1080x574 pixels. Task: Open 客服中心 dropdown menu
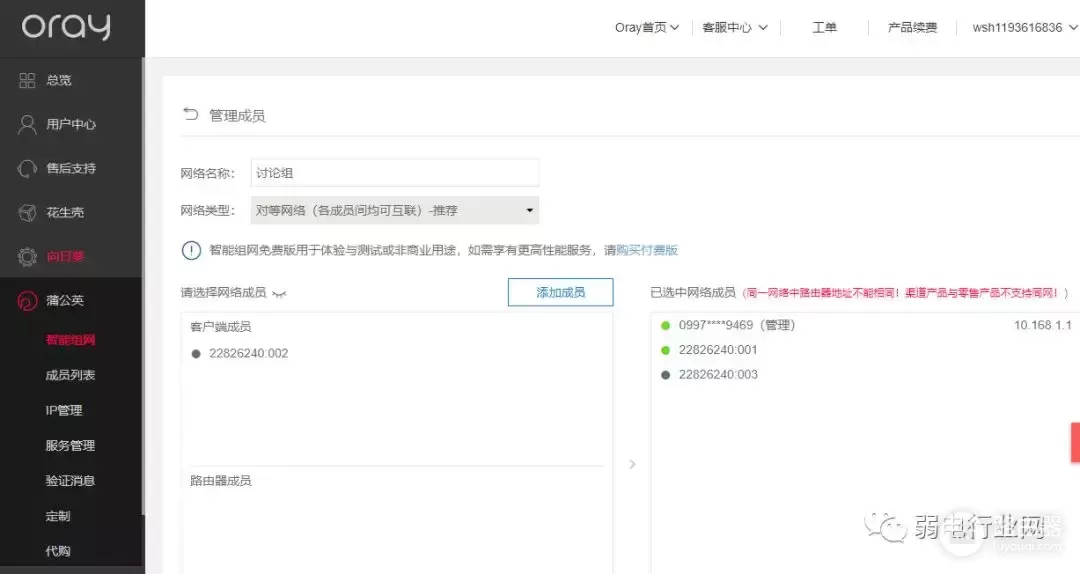pyautogui.click(x=735, y=28)
